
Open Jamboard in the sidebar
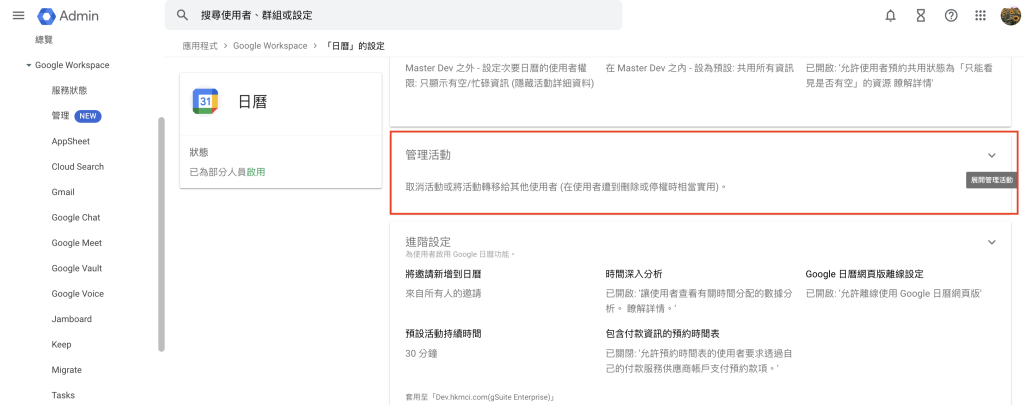click(72, 319)
